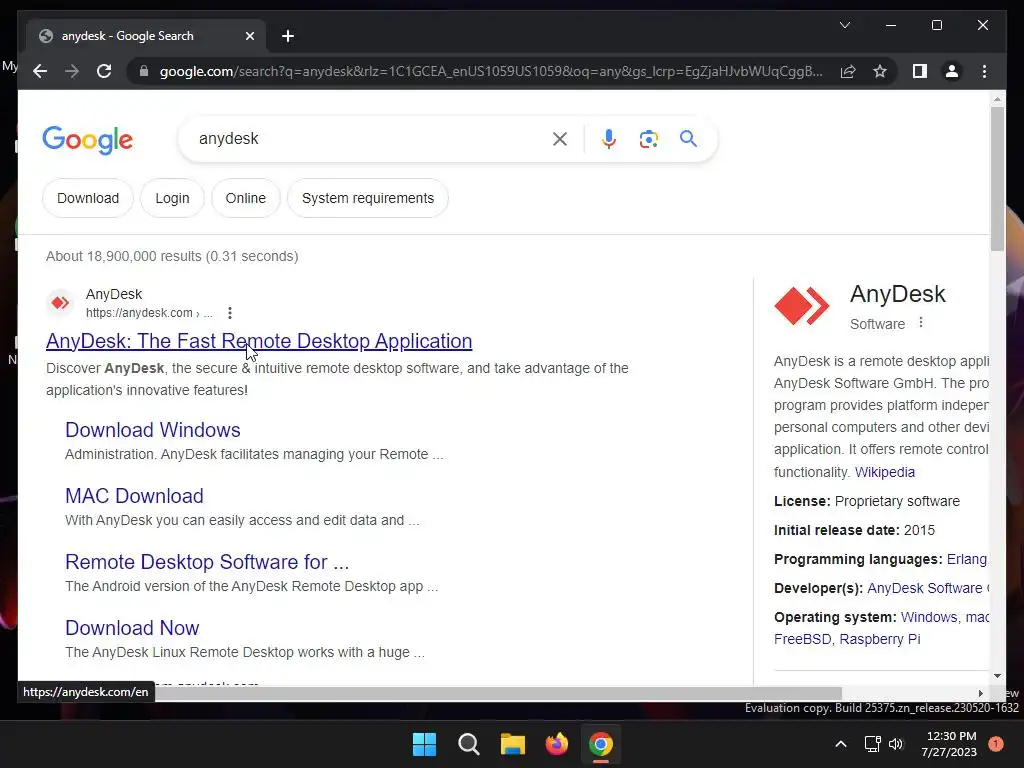Click the scroll down arrow
1024x768 pixels.
click(997, 676)
